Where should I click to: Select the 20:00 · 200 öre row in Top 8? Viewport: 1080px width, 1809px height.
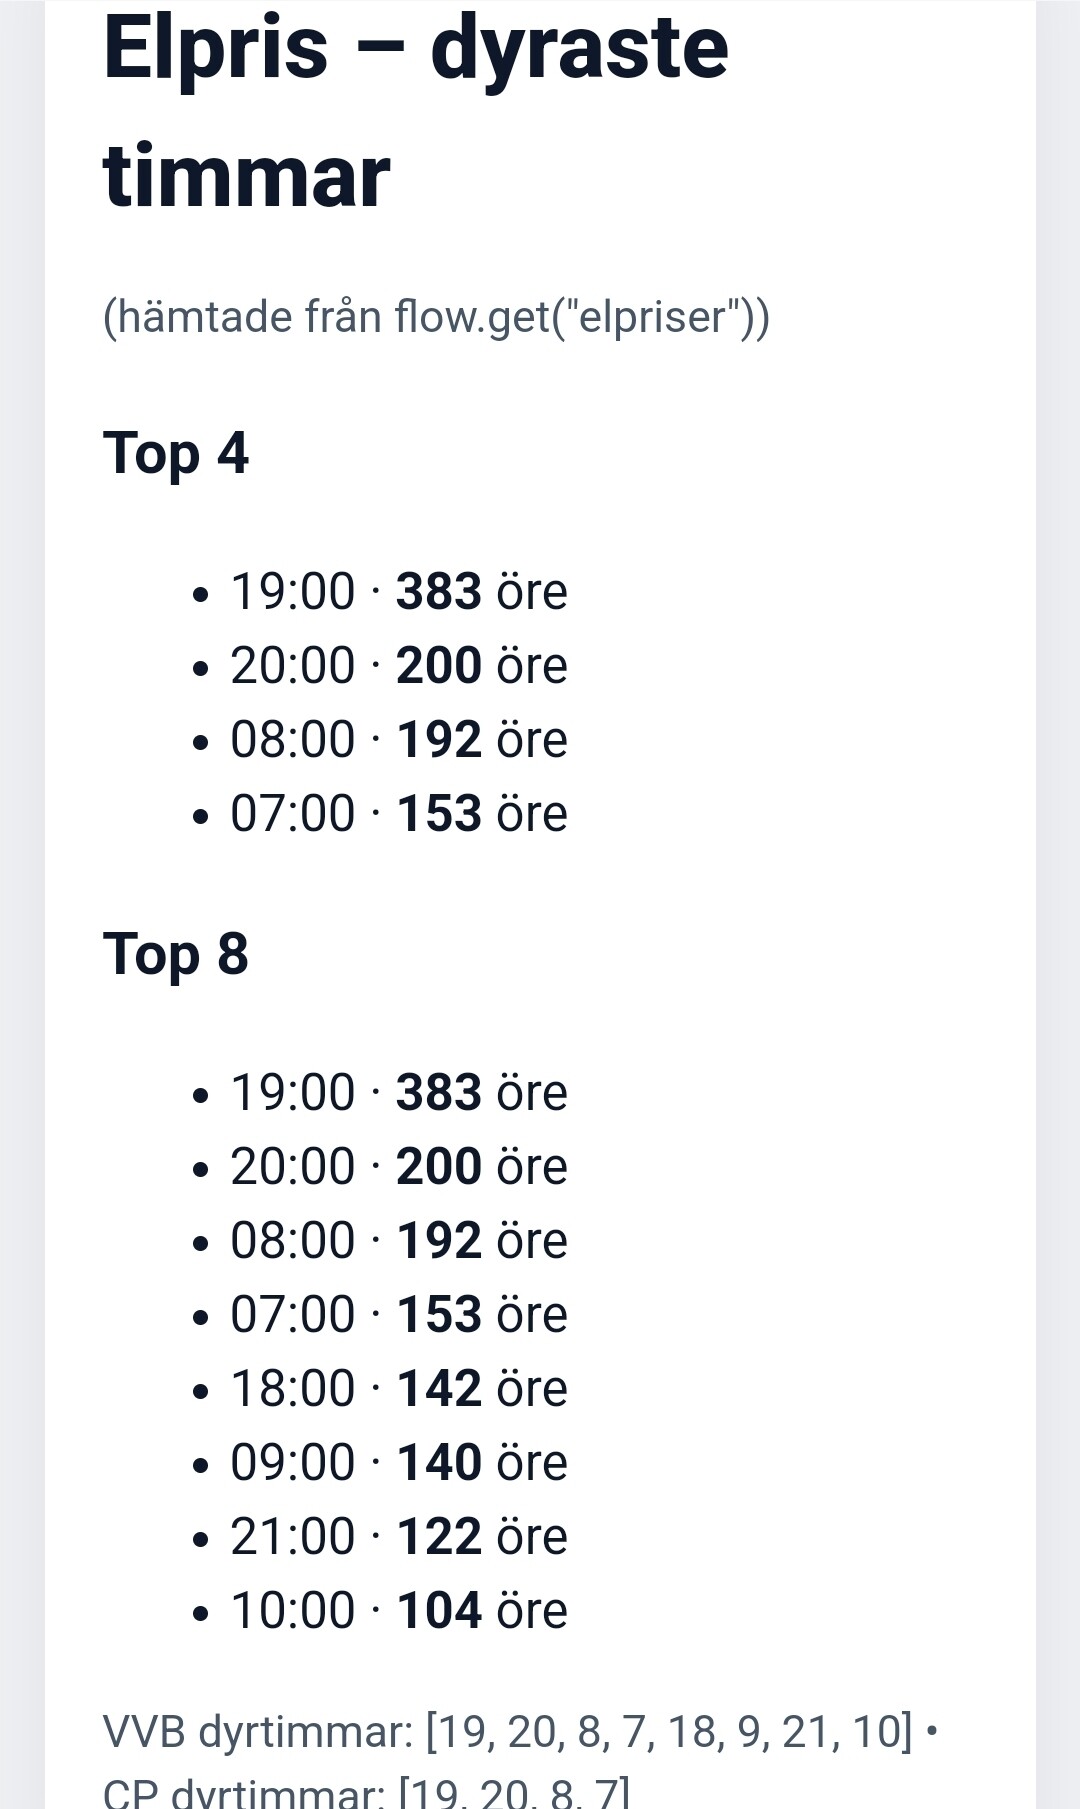(x=398, y=1166)
